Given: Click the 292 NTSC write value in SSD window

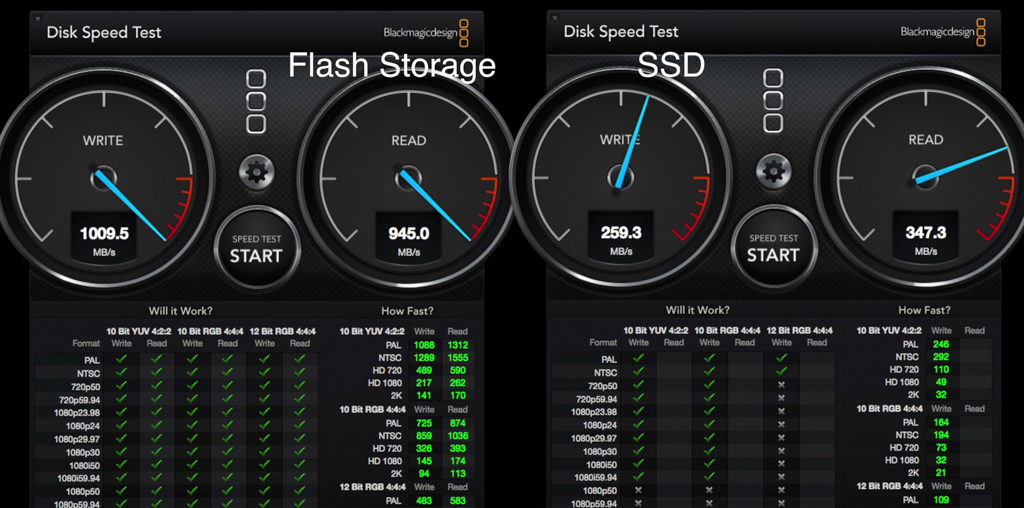Looking at the screenshot, I should 941,357.
